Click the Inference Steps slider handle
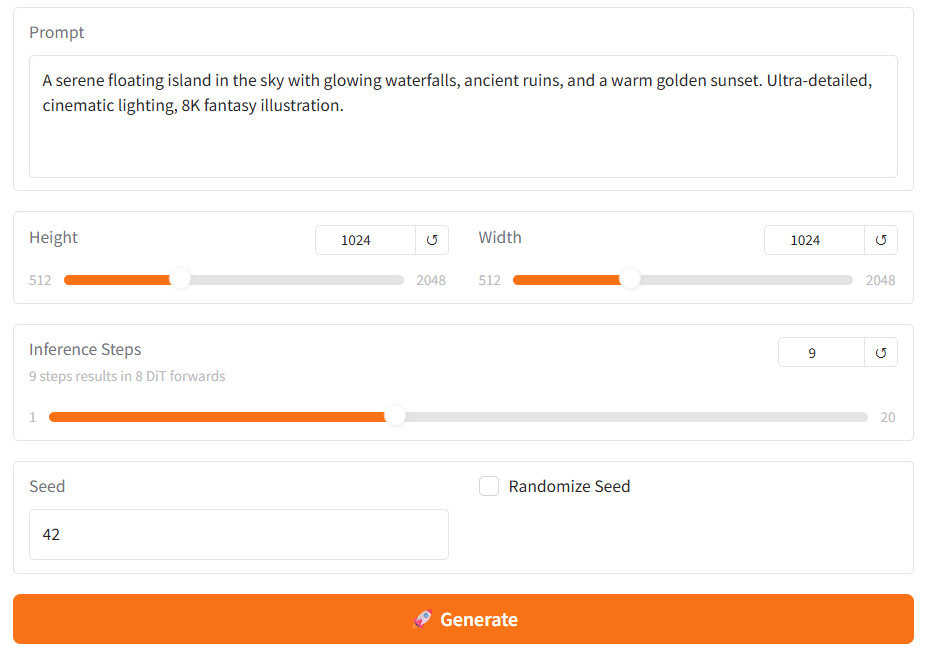The width and height of the screenshot is (932, 658). 396,417
